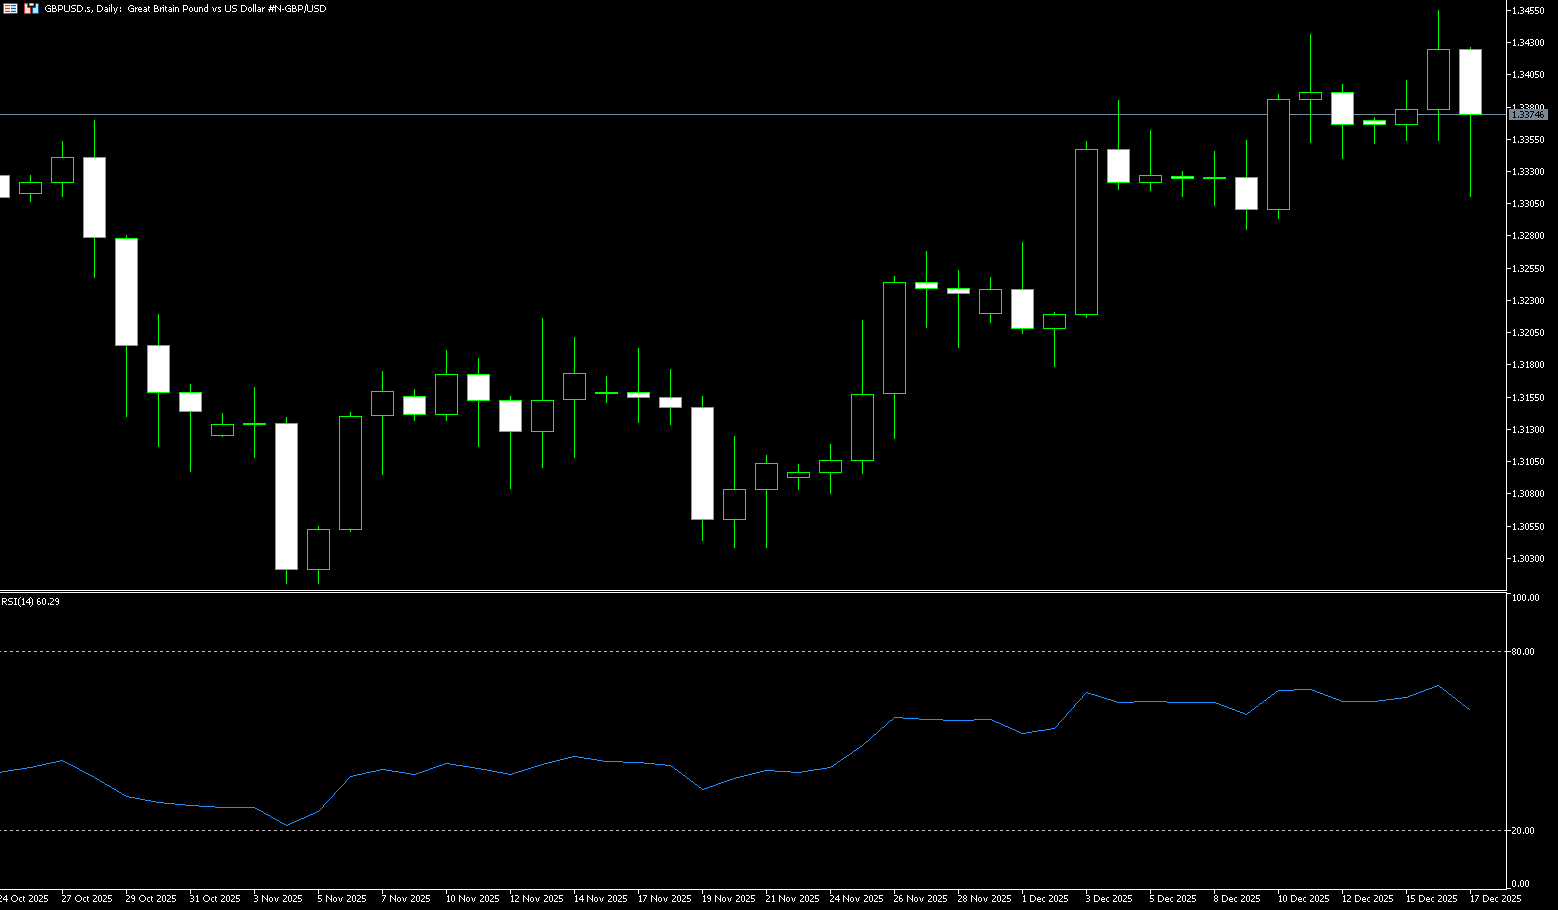
Task: Select the 3 Dec 2025 date label
Action: click(1108, 899)
